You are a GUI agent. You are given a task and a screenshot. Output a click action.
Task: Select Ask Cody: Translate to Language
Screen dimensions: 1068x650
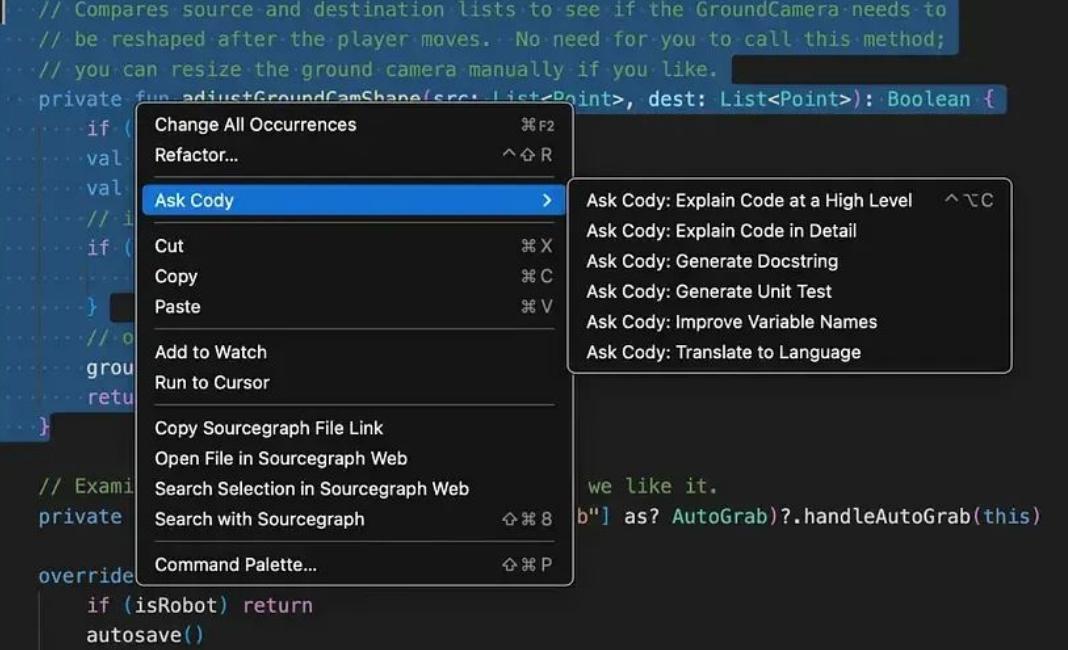coord(789,352)
